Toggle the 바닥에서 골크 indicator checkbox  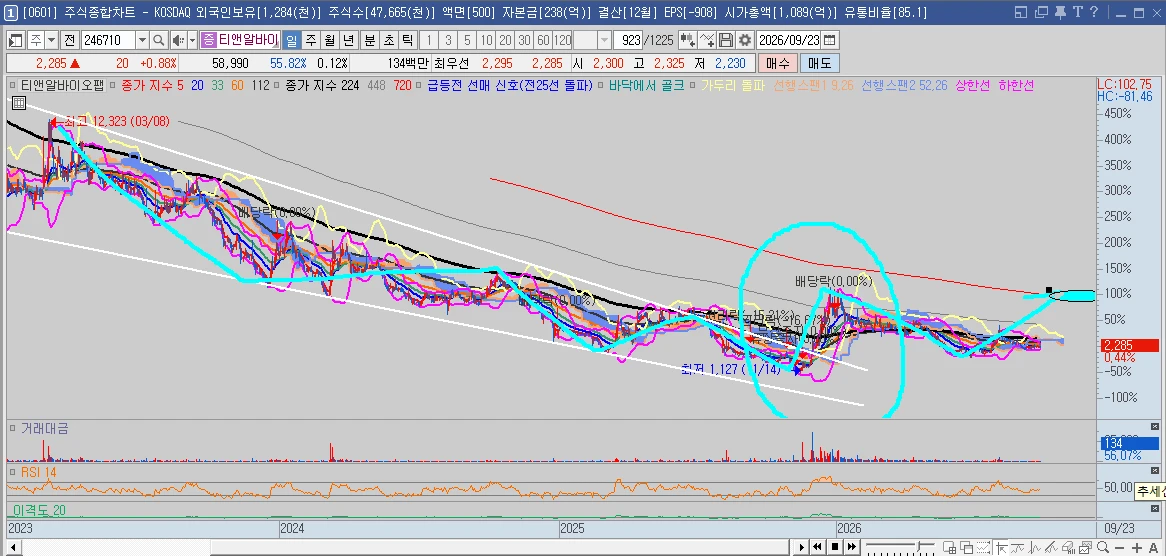pos(601,85)
